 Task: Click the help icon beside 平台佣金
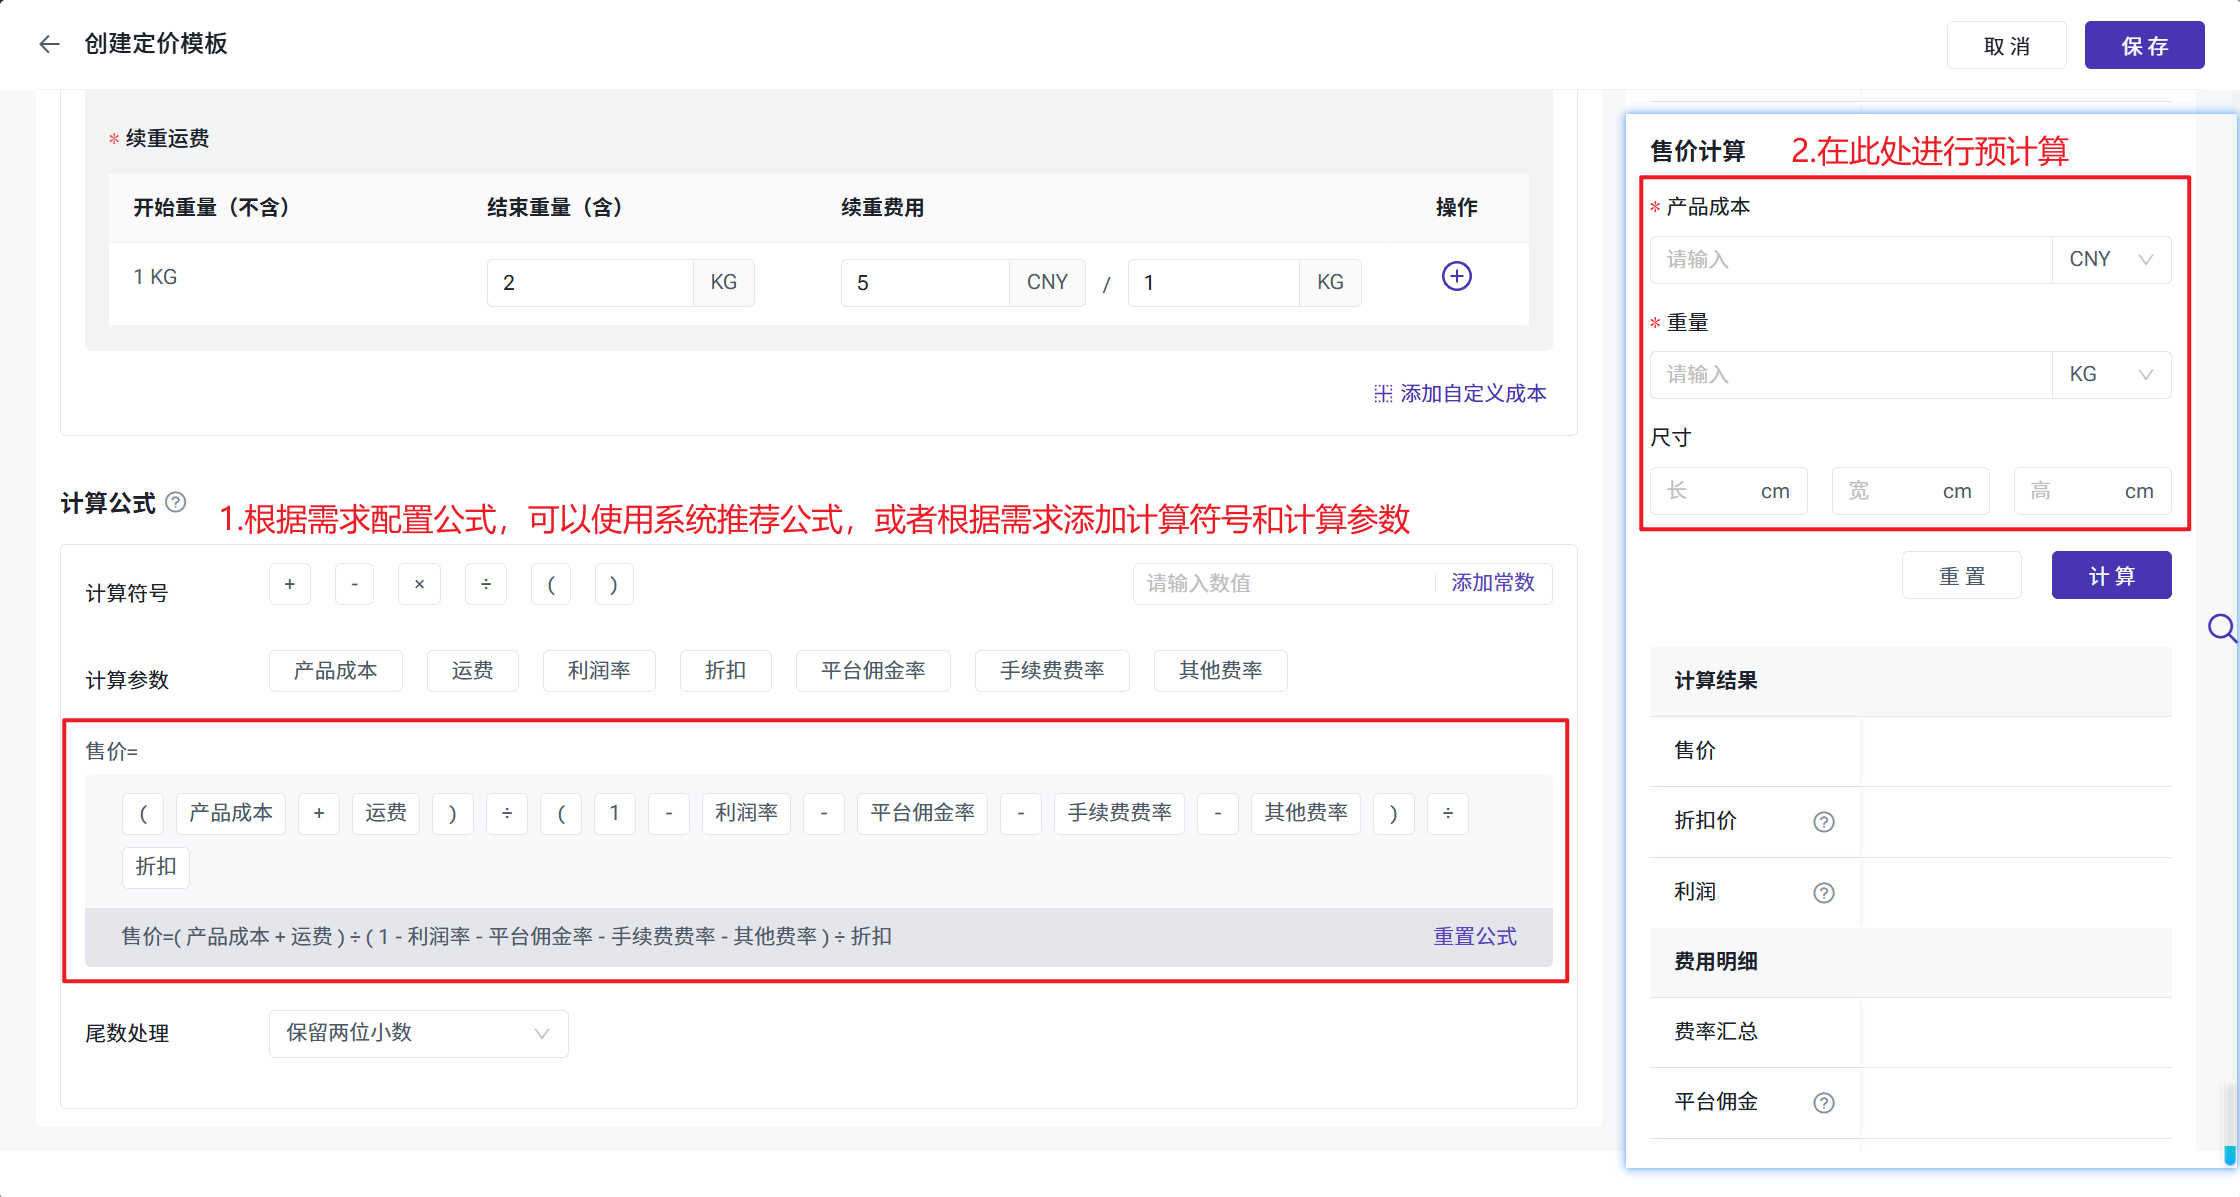(1823, 1103)
